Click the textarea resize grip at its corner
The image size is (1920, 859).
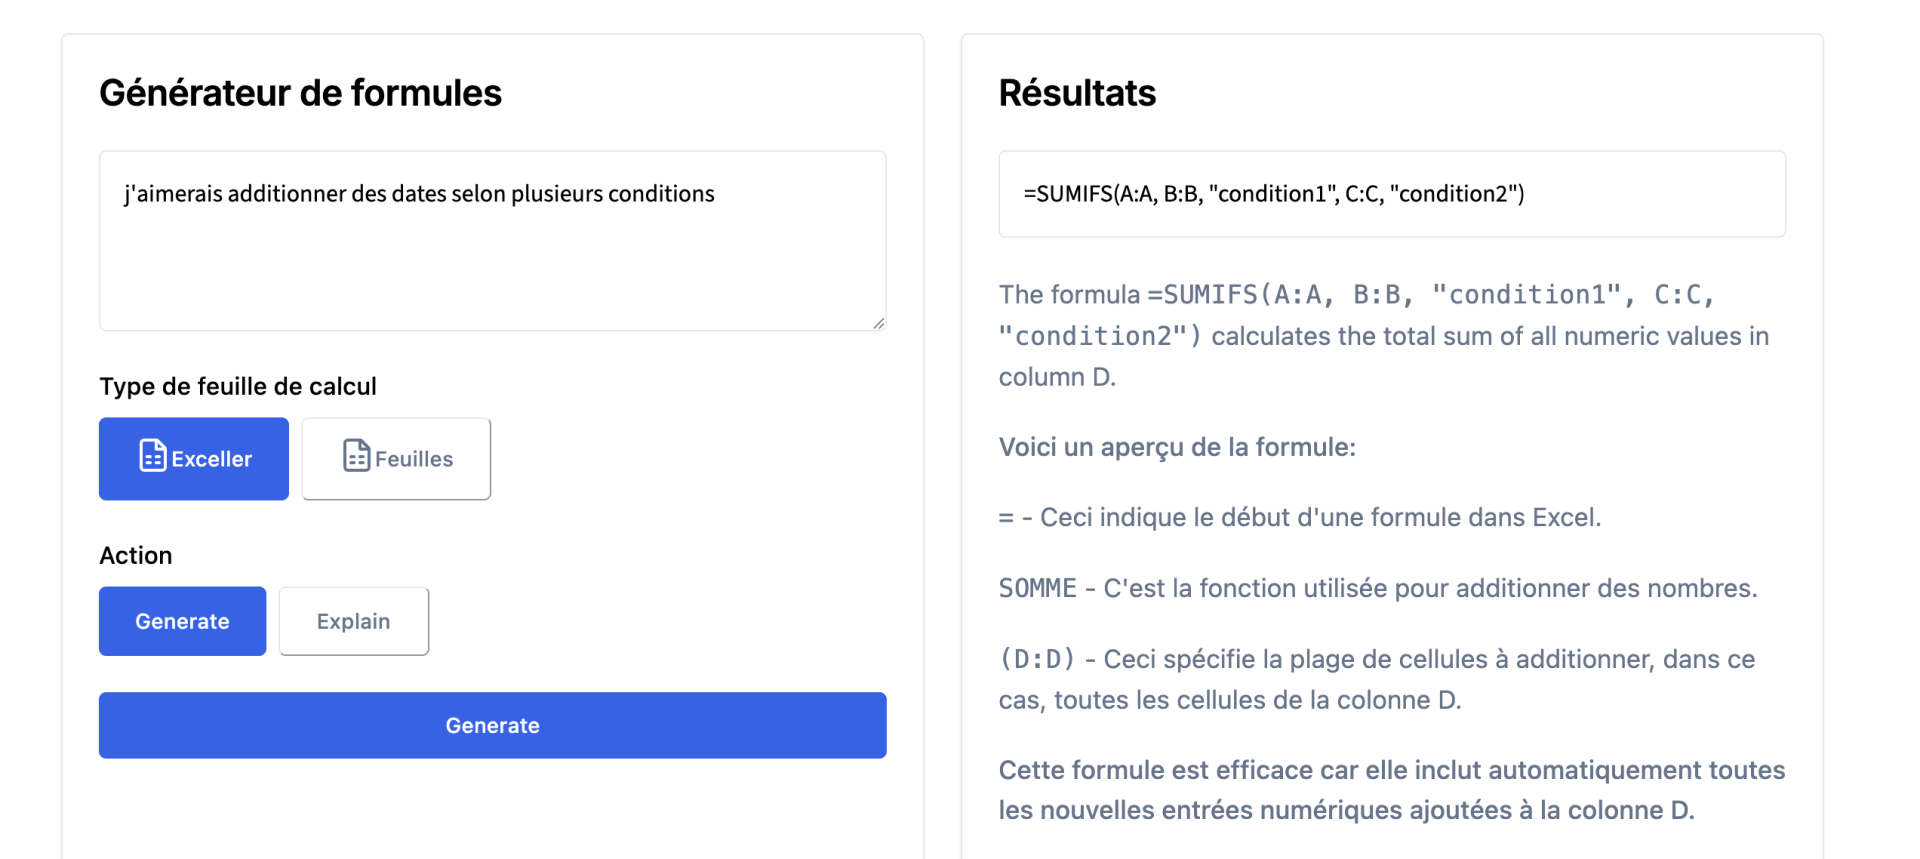[x=878, y=324]
